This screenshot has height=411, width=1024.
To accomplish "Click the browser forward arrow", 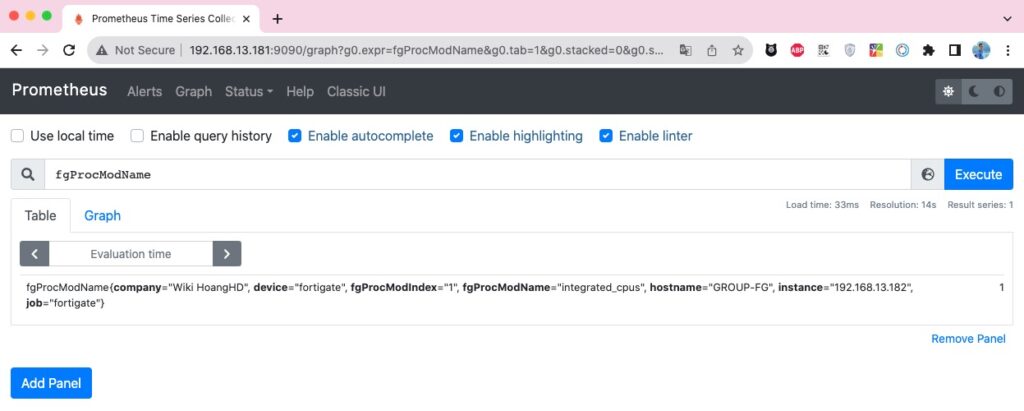I will [x=42, y=50].
